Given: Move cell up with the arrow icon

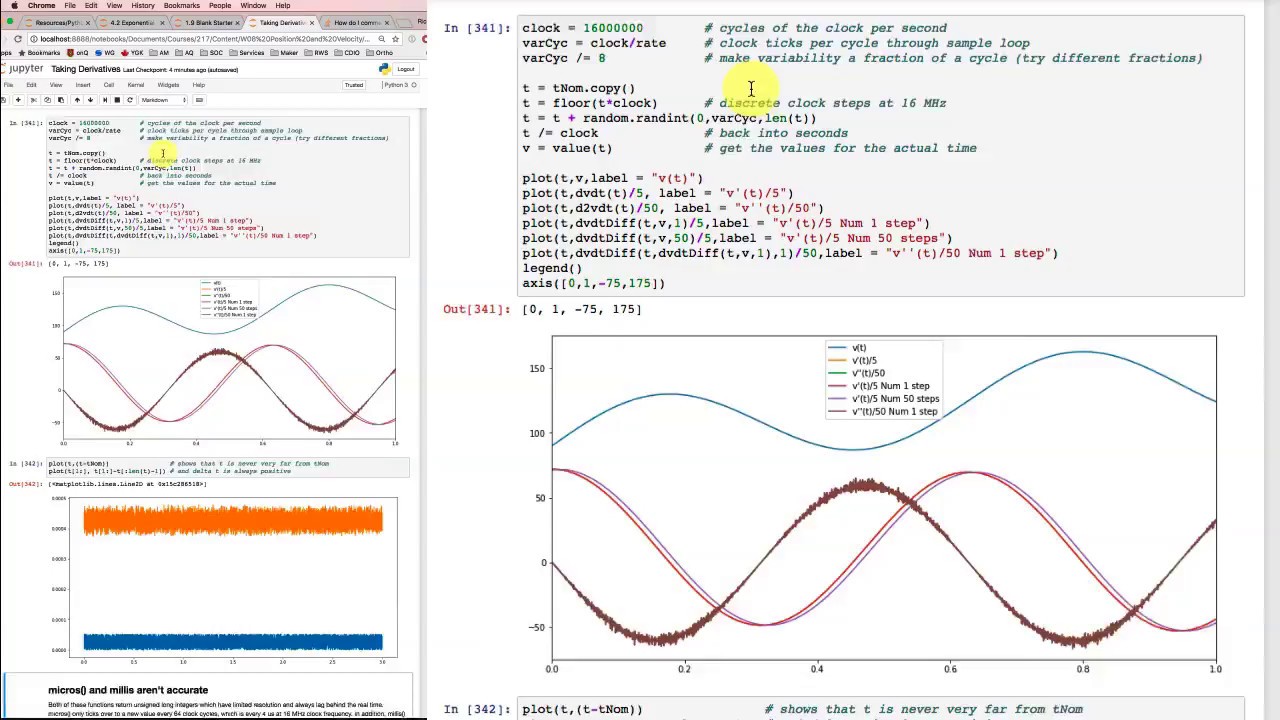Looking at the screenshot, I should (x=77, y=100).
